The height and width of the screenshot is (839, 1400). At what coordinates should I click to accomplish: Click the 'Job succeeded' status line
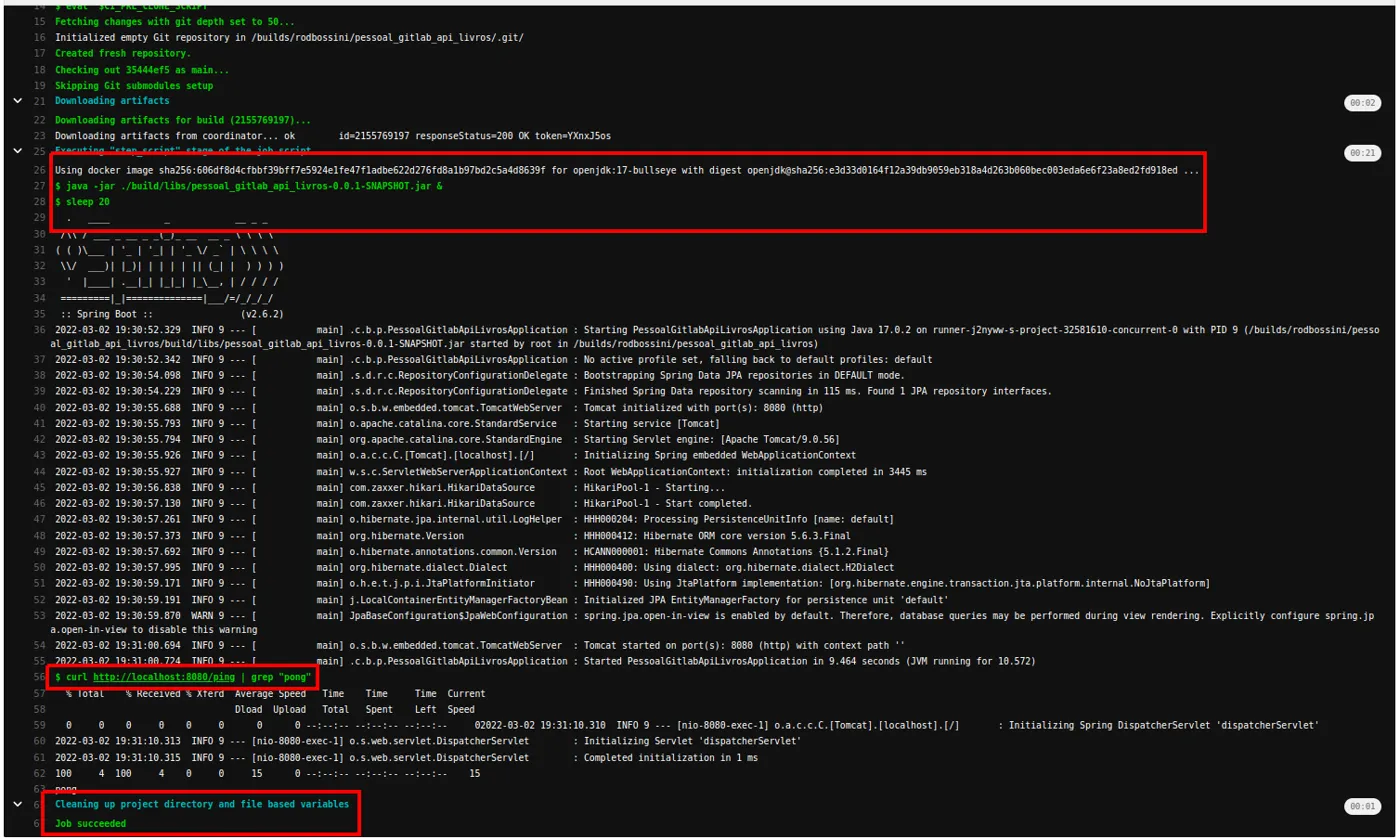pyautogui.click(x=91, y=823)
